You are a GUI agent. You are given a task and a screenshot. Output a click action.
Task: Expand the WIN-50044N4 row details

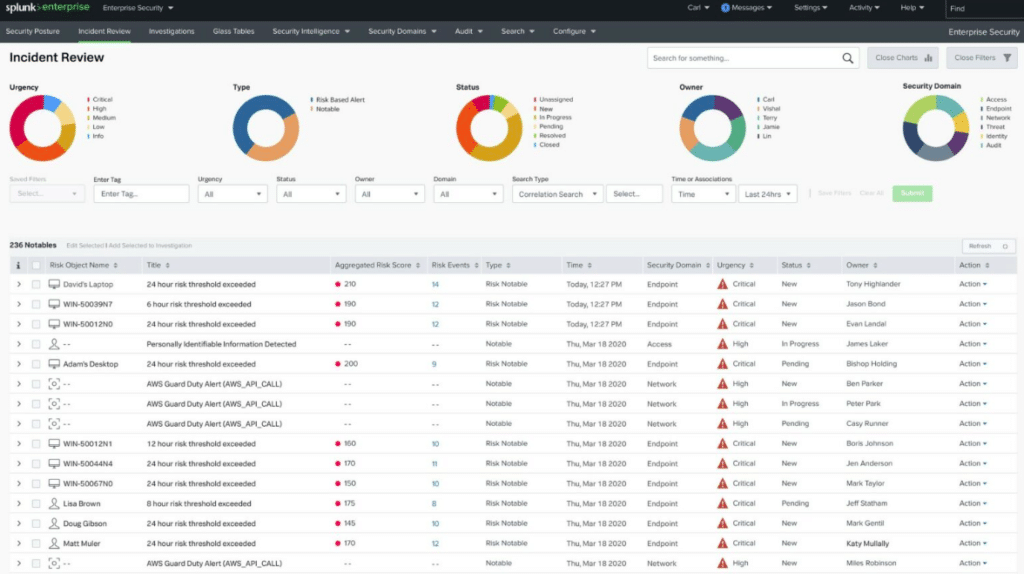click(19, 464)
